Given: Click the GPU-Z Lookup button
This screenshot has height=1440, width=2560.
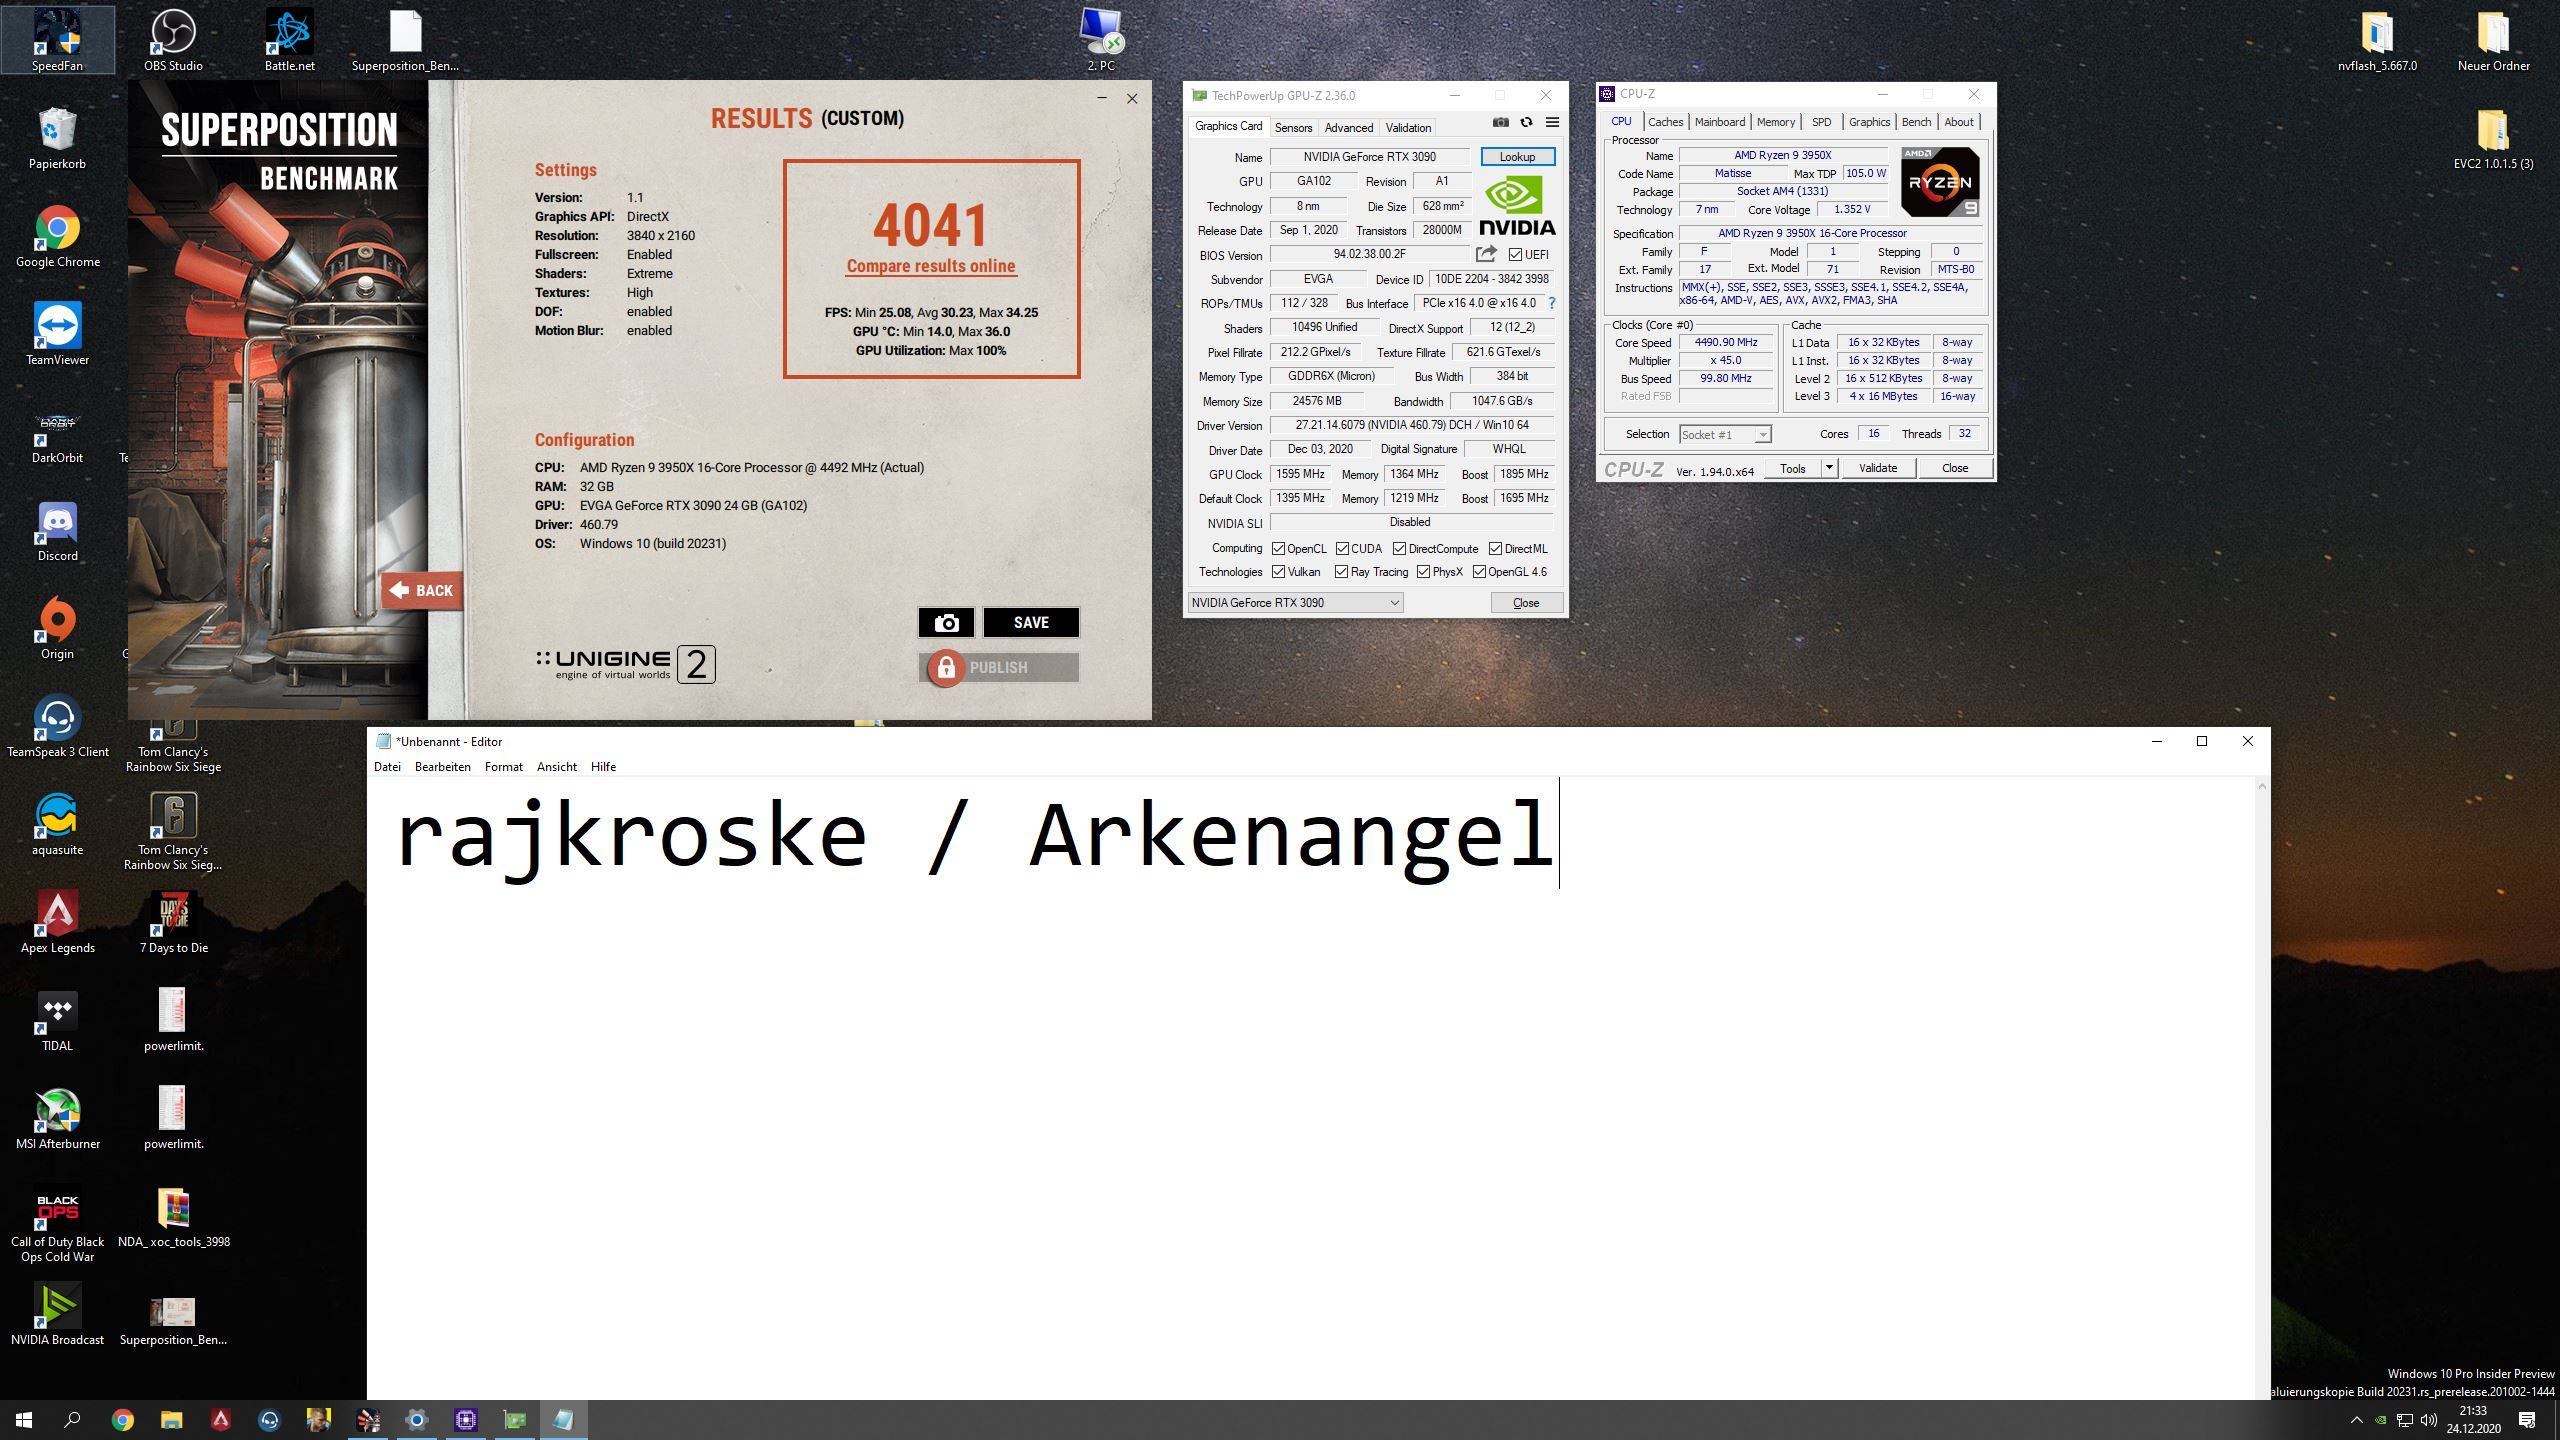Looking at the screenshot, I should coord(1517,157).
